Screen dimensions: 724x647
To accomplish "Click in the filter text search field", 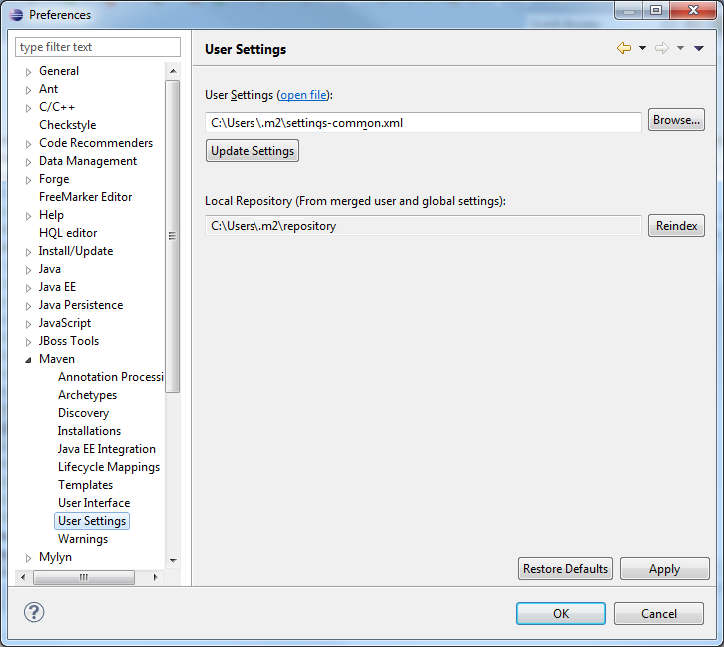I will pos(98,47).
